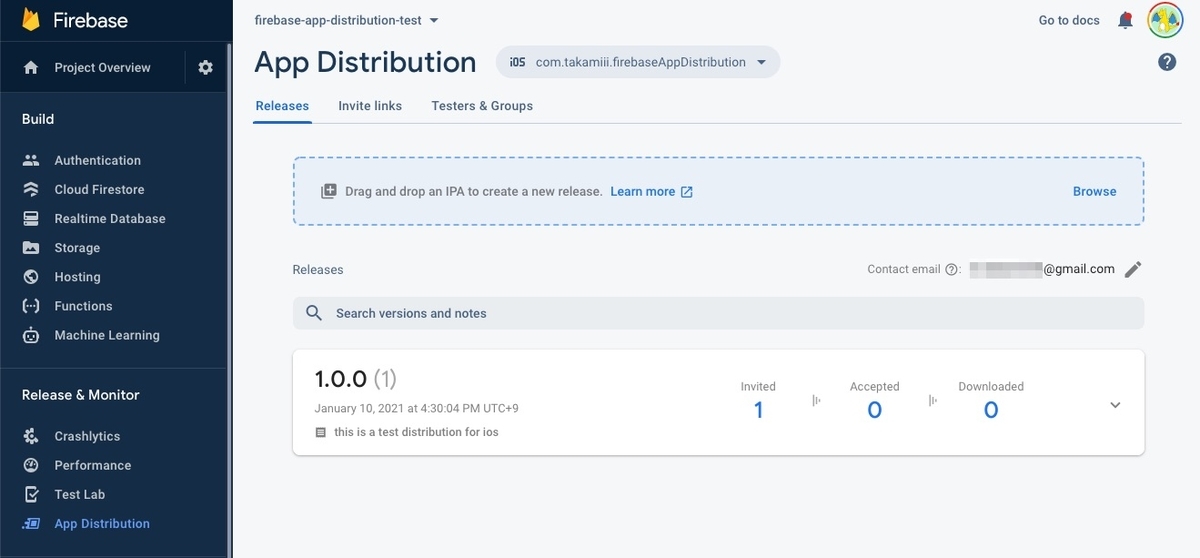Click the 1.0.0 (1) version title
Image resolution: width=1200 pixels, height=558 pixels.
[x=356, y=379]
